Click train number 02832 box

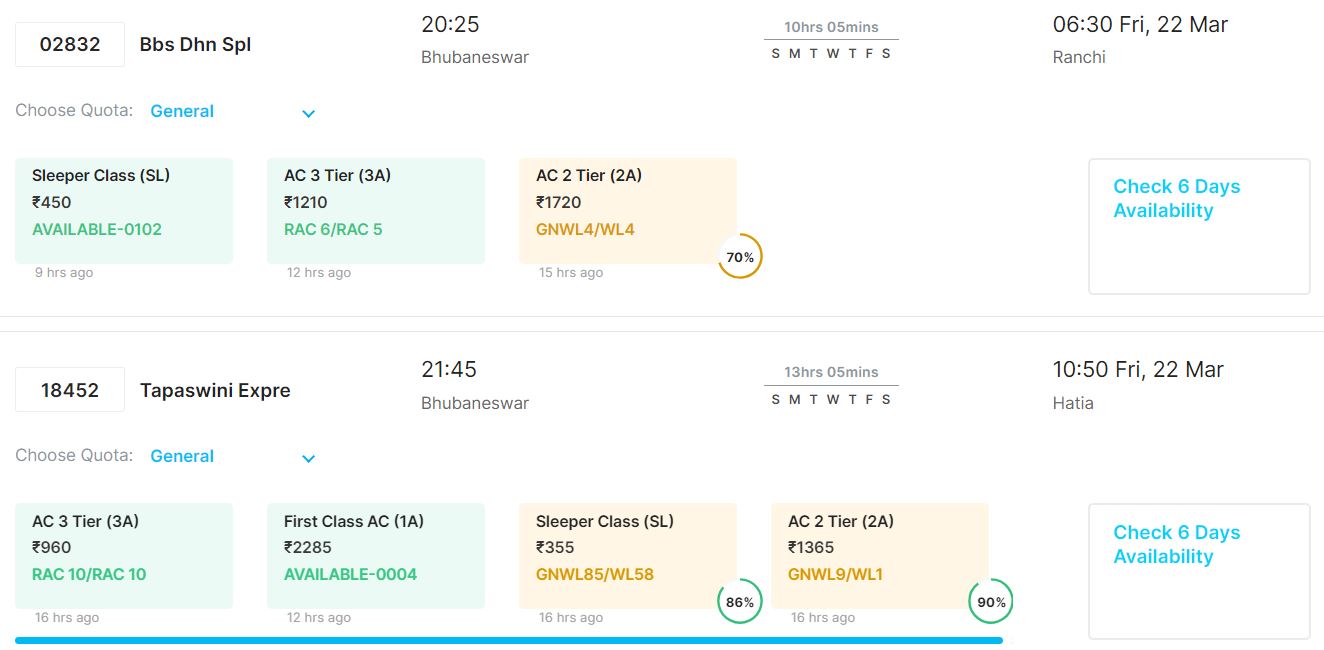tap(70, 45)
